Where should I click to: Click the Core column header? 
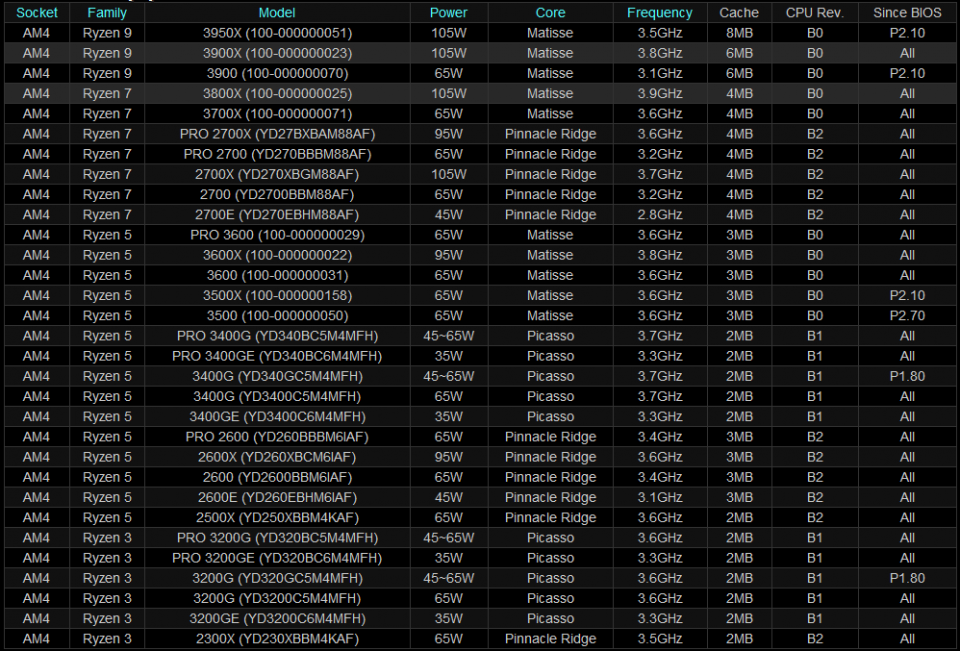coord(550,13)
